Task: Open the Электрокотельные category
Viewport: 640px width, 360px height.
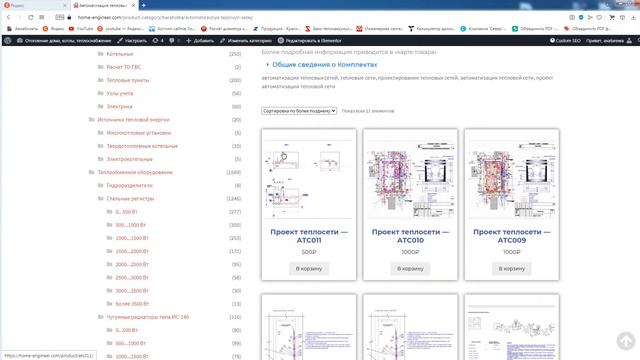Action: [129, 159]
